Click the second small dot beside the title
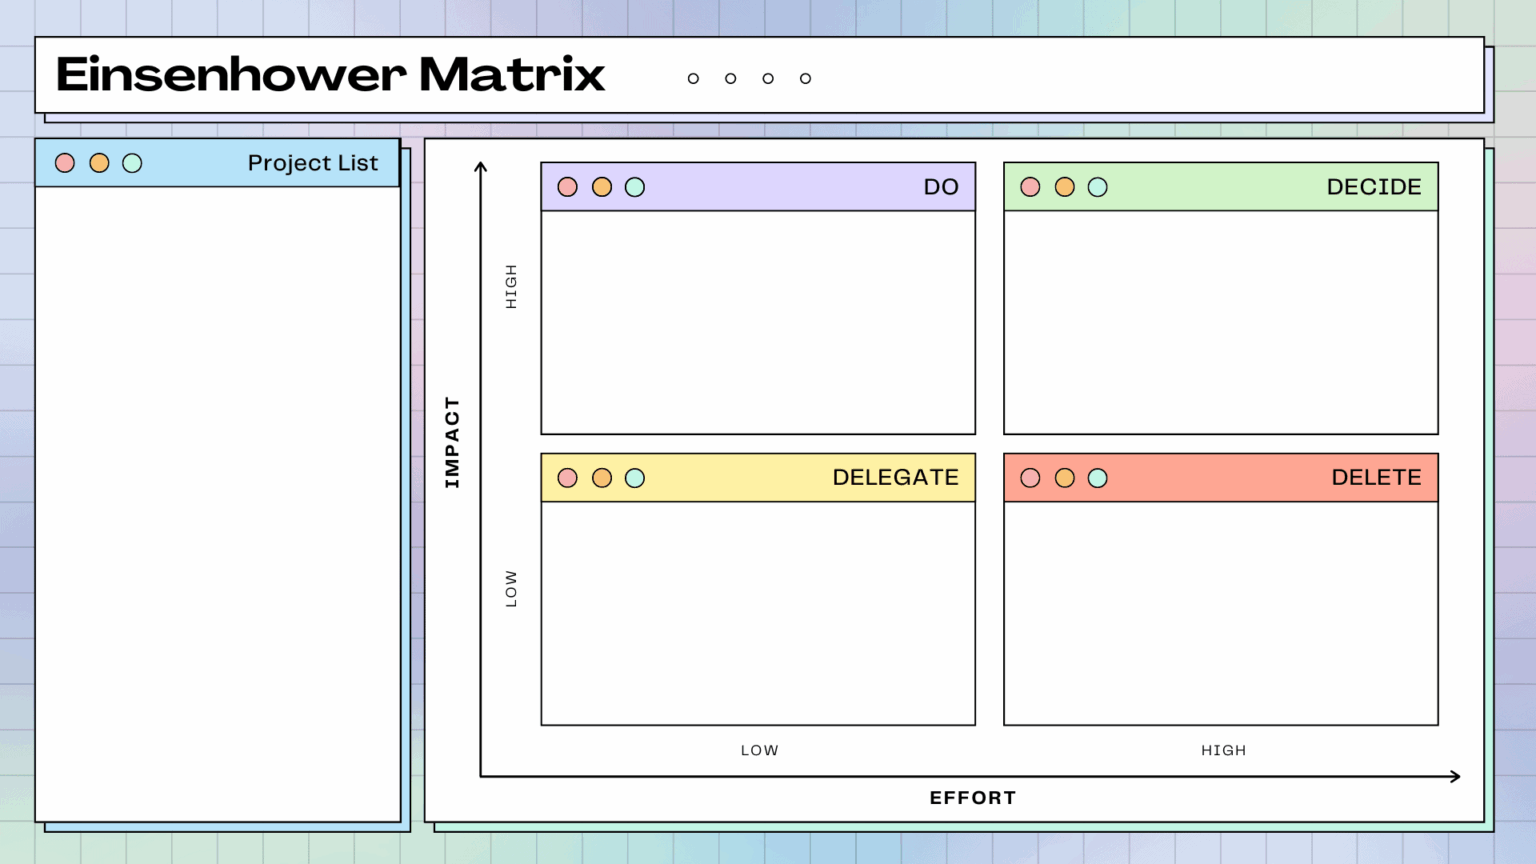Viewport: 1536px width, 864px height. click(x=730, y=78)
